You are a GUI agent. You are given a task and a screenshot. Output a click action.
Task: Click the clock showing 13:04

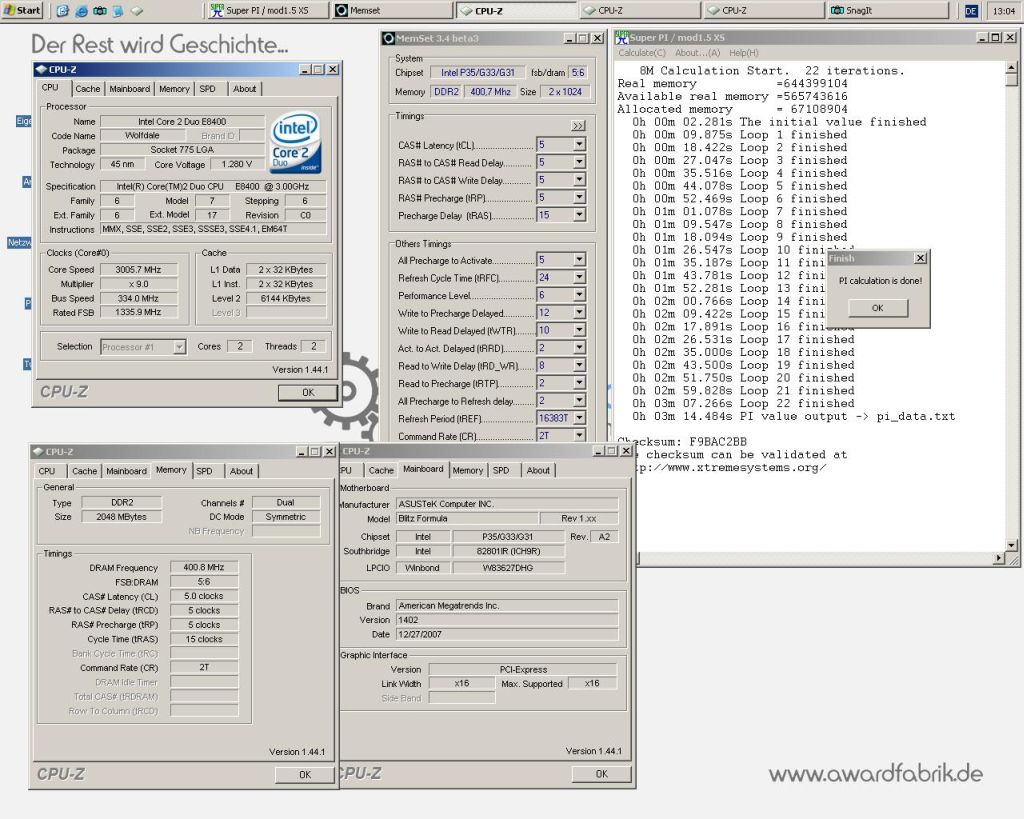(x=1004, y=11)
